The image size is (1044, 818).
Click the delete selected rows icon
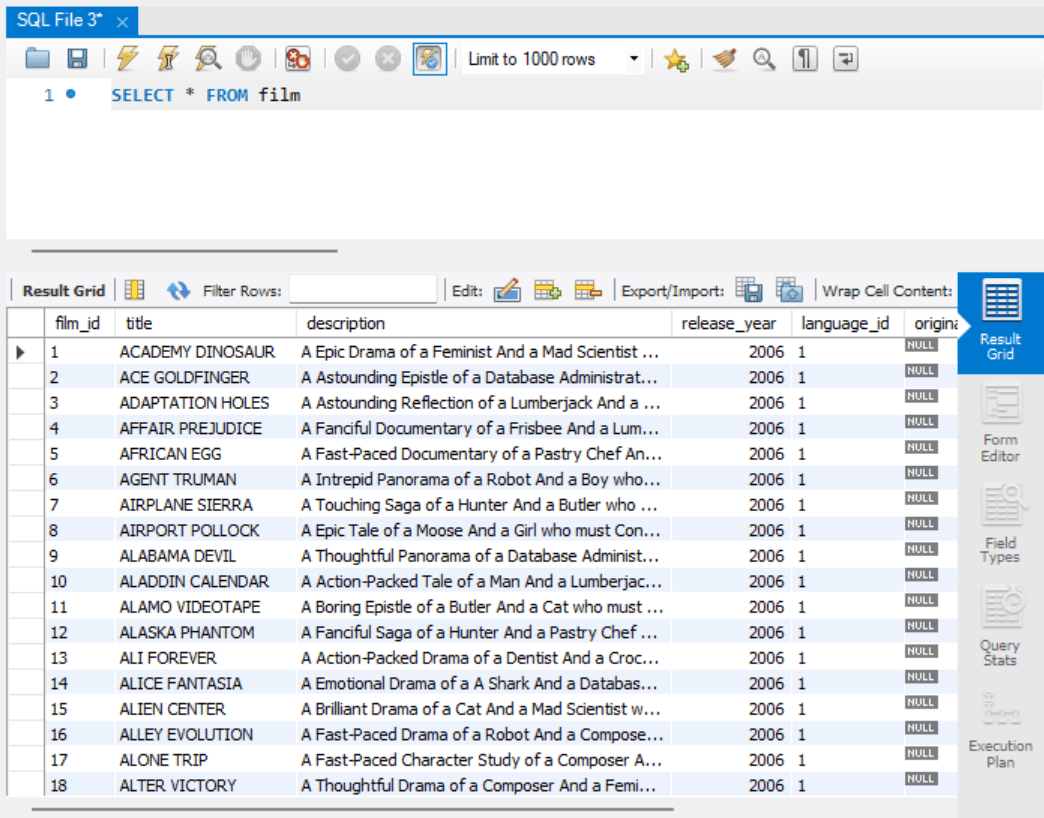pyautogui.click(x=588, y=290)
